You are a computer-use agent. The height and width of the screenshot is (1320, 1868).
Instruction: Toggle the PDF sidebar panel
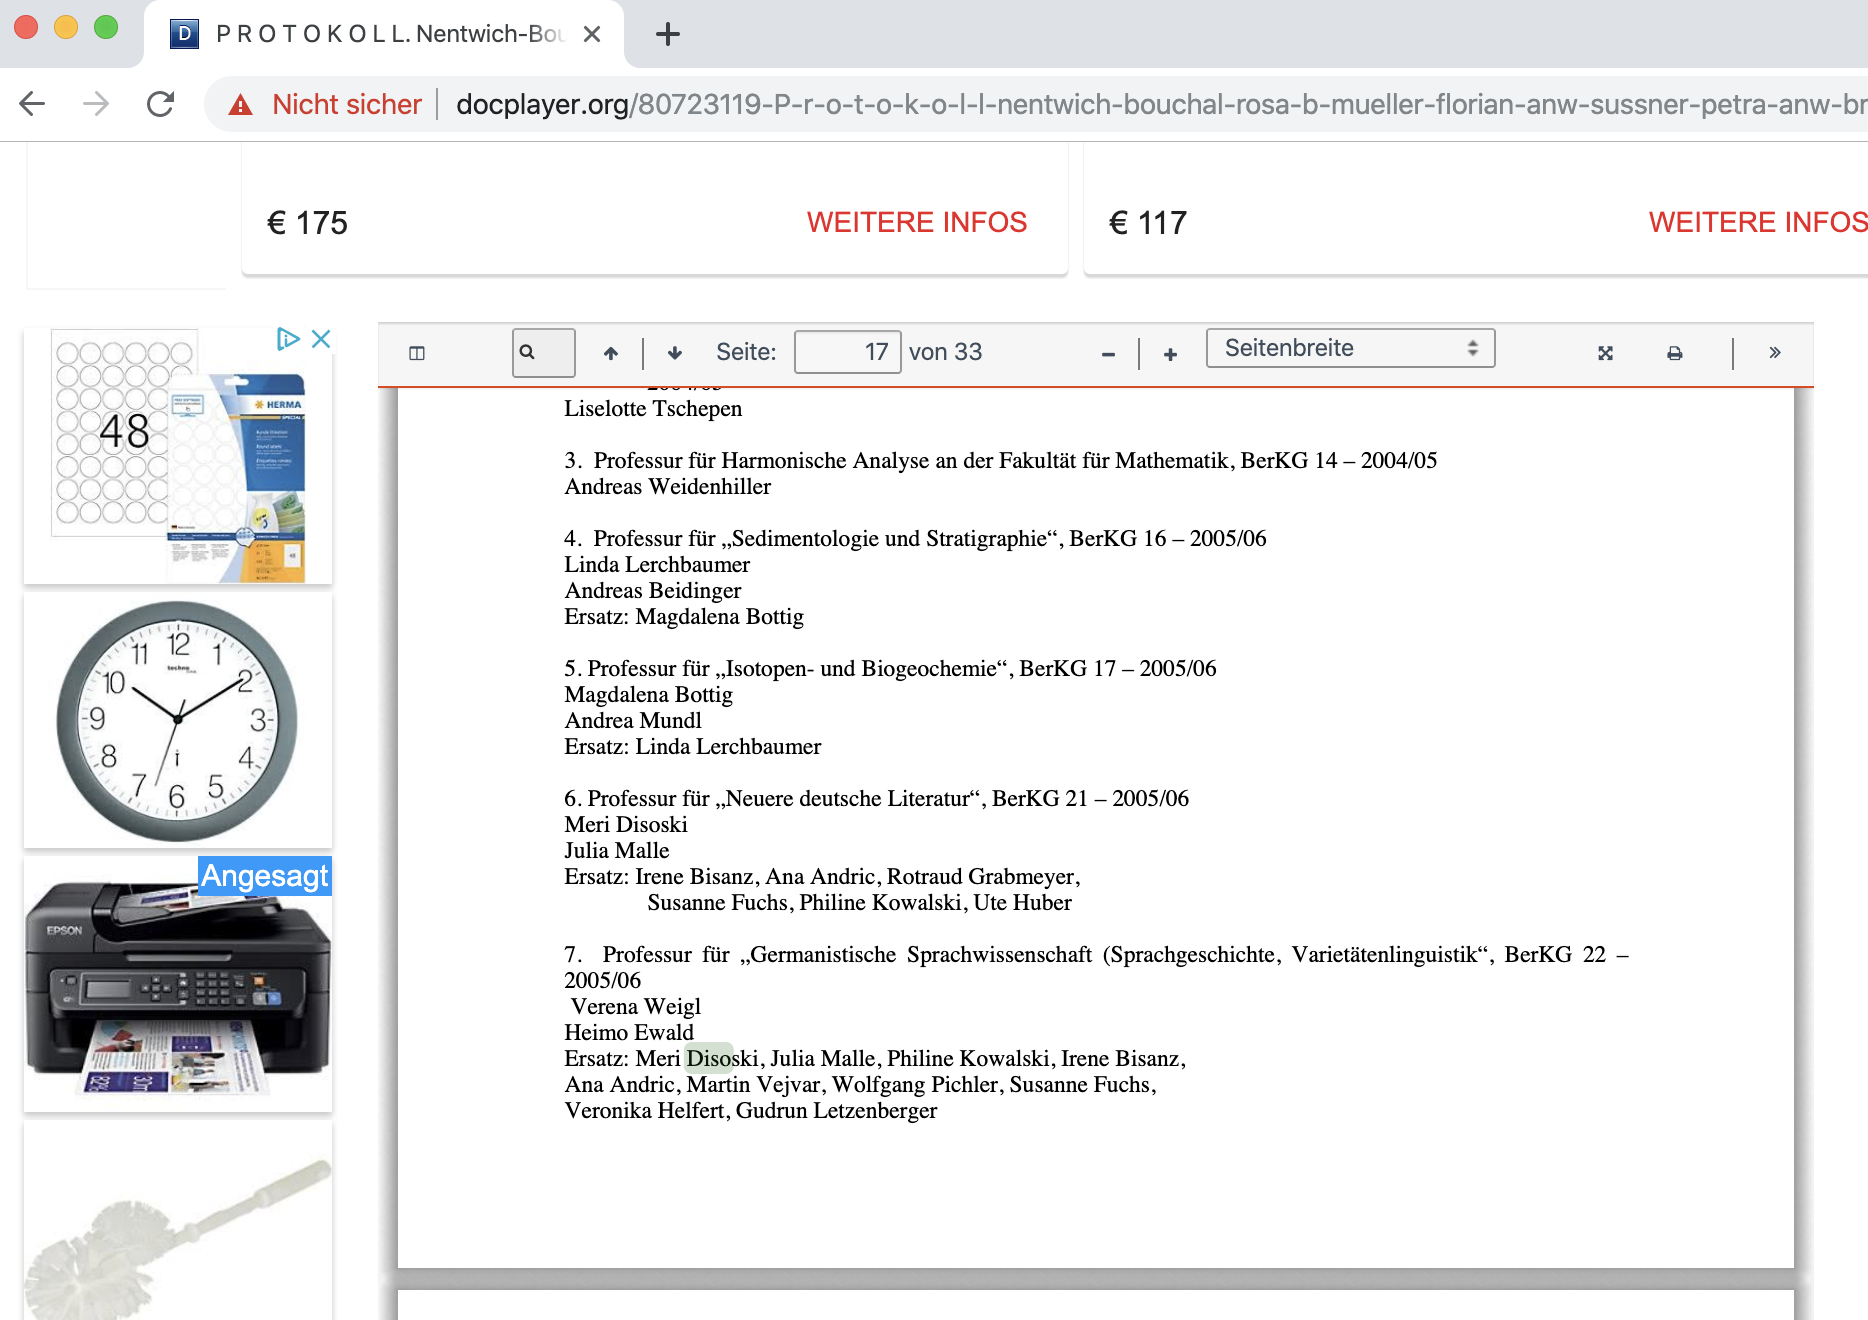pyautogui.click(x=417, y=352)
